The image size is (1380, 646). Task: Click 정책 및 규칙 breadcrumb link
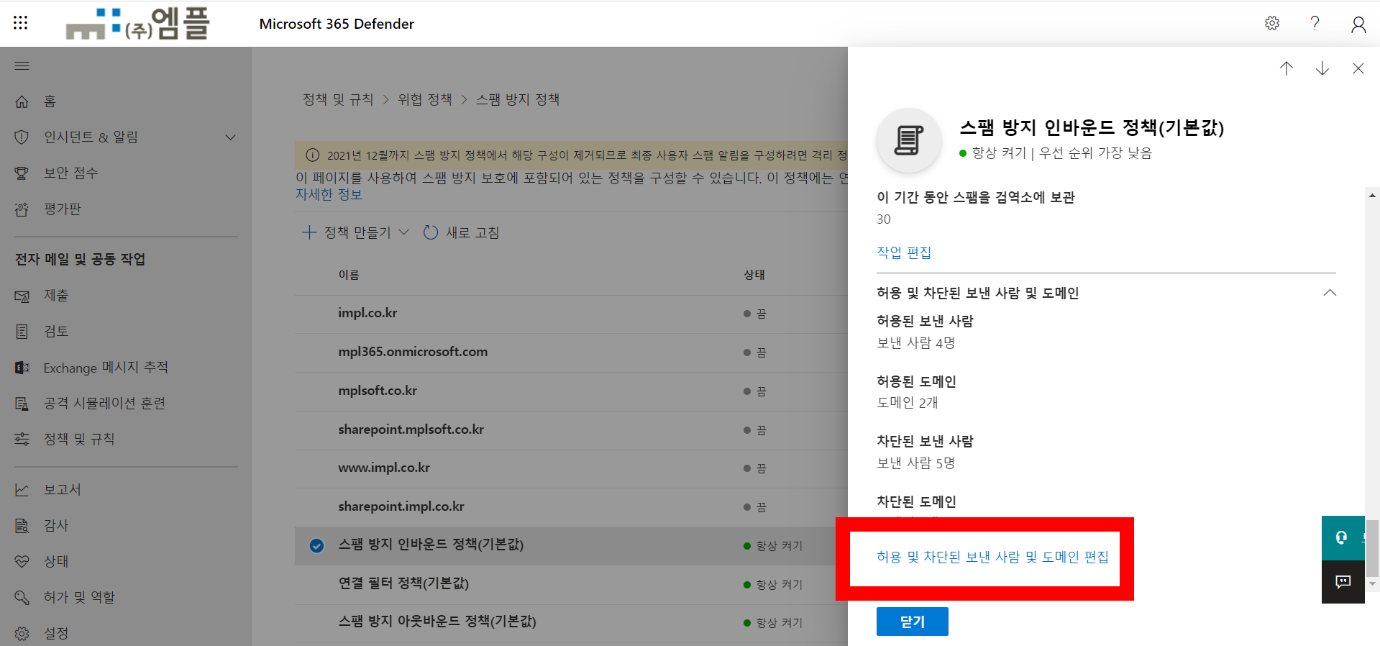[338, 100]
